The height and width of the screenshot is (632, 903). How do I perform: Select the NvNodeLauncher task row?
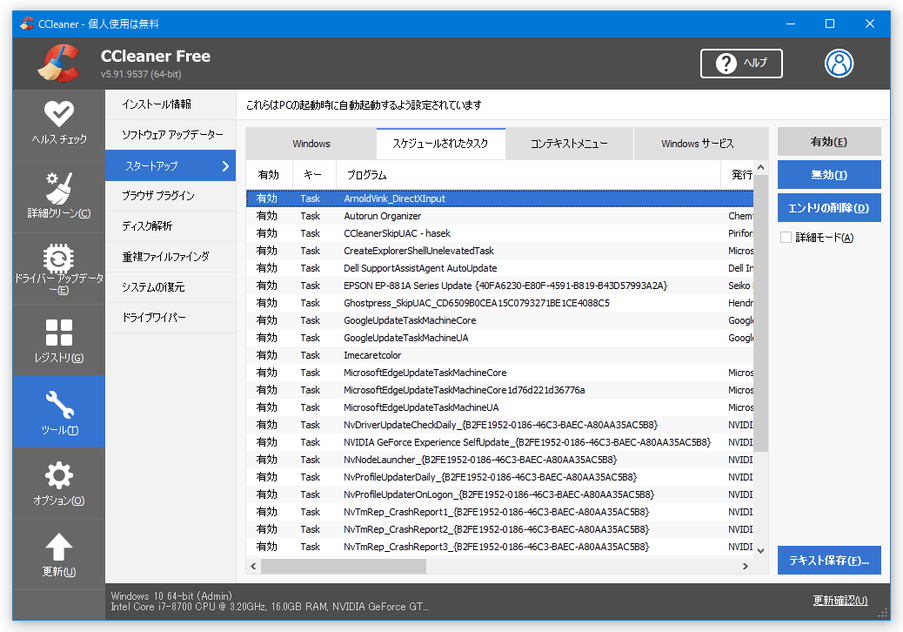pos(500,460)
